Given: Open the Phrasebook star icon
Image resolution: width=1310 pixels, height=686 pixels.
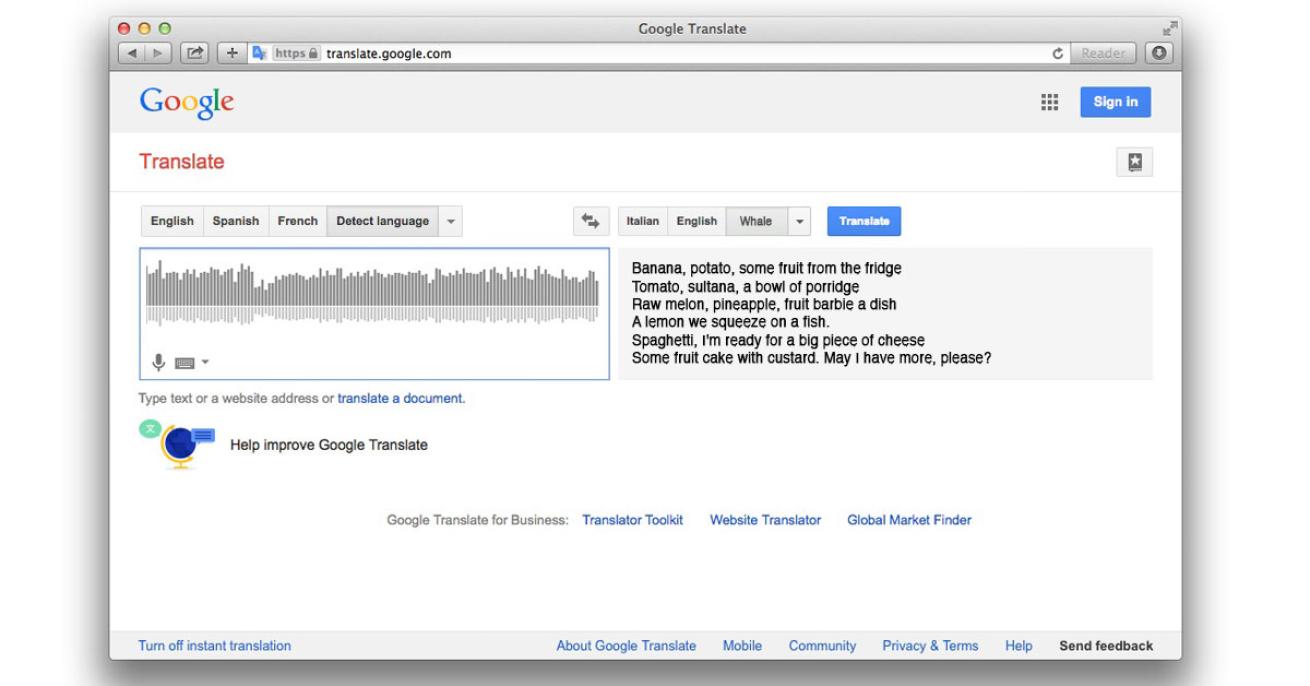Looking at the screenshot, I should [1135, 163].
